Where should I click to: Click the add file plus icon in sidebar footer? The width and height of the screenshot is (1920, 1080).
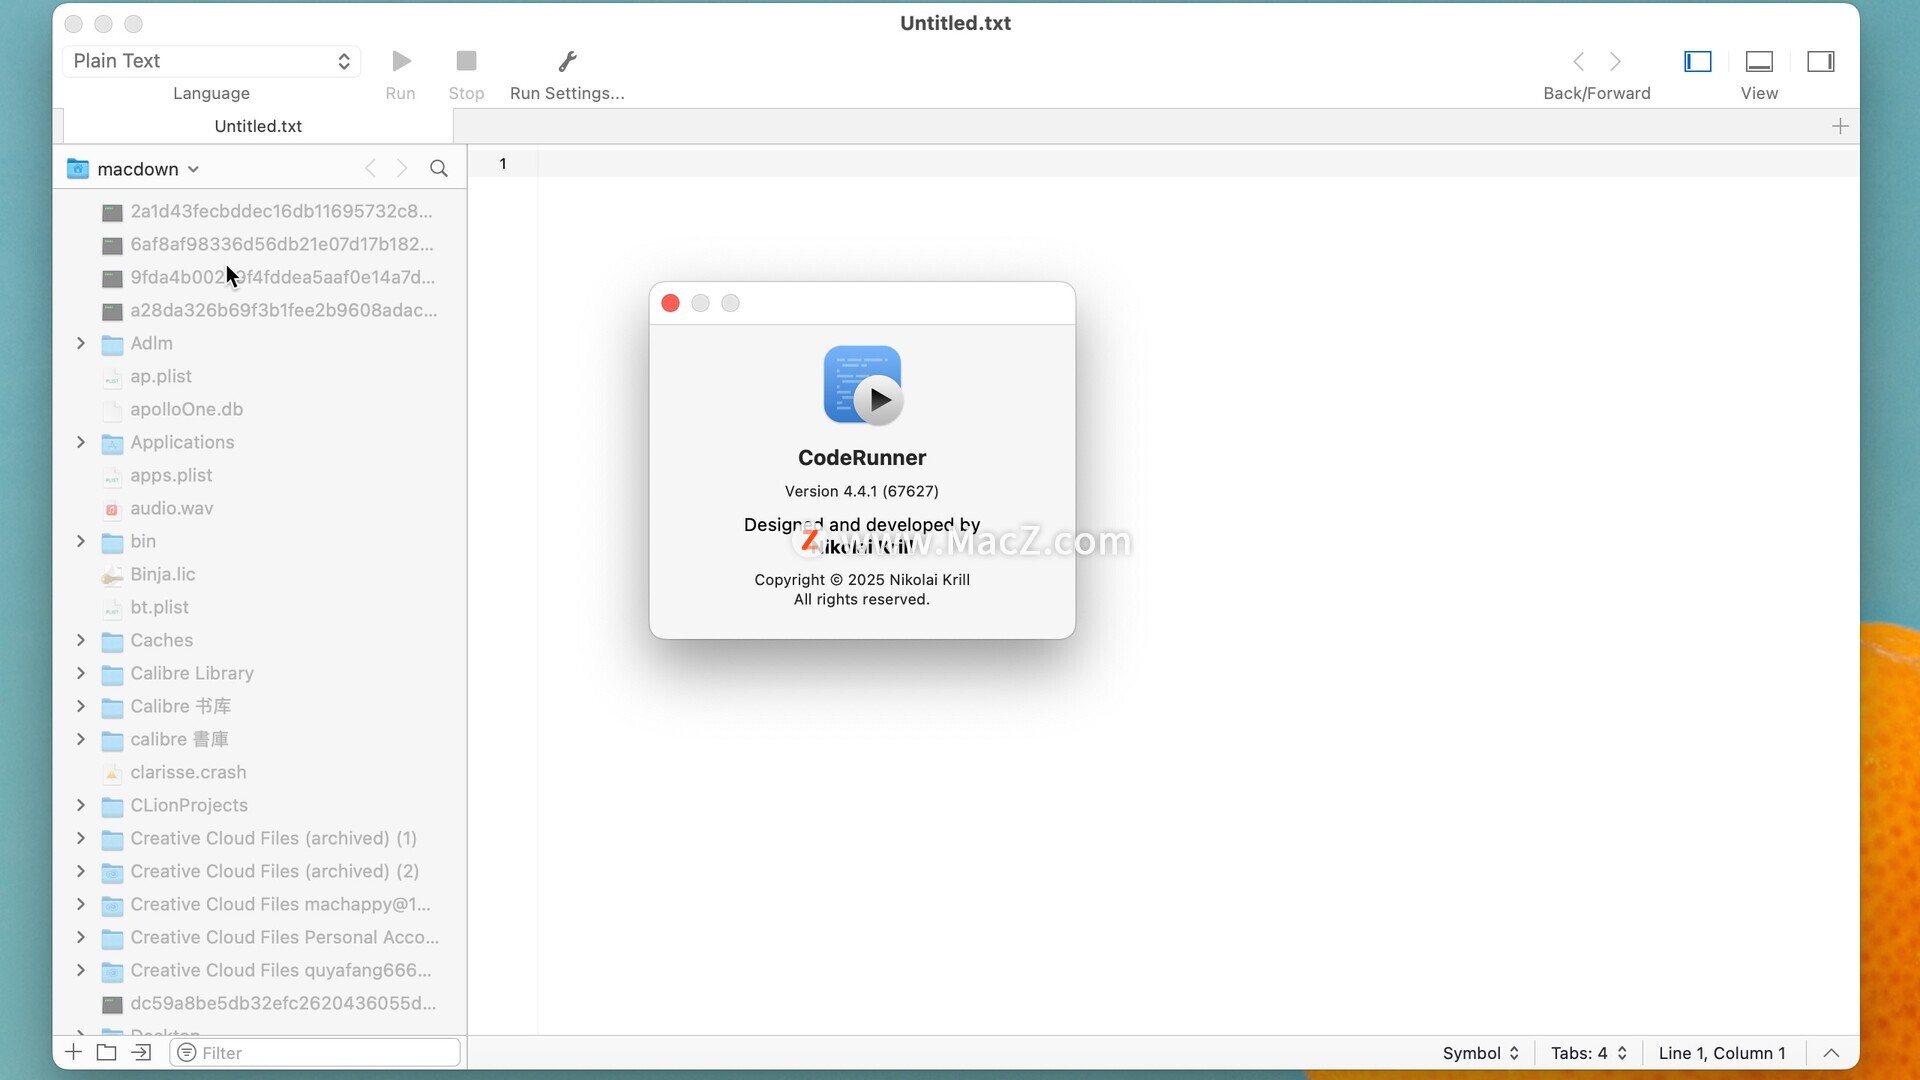[73, 1052]
